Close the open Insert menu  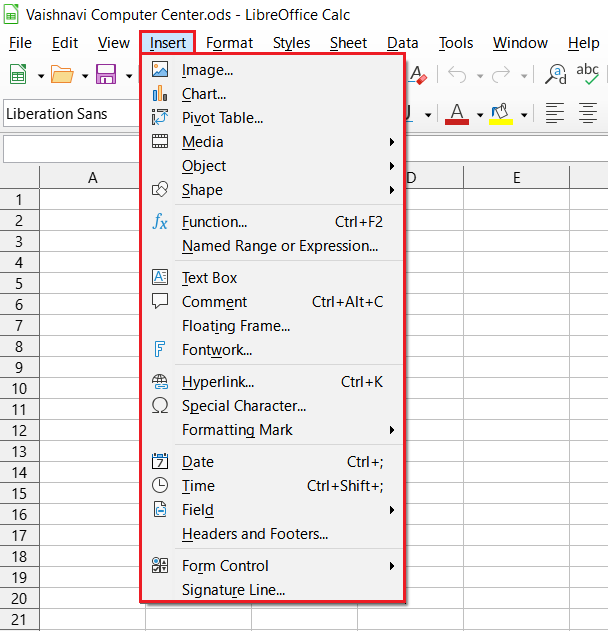pyautogui.click(x=167, y=43)
